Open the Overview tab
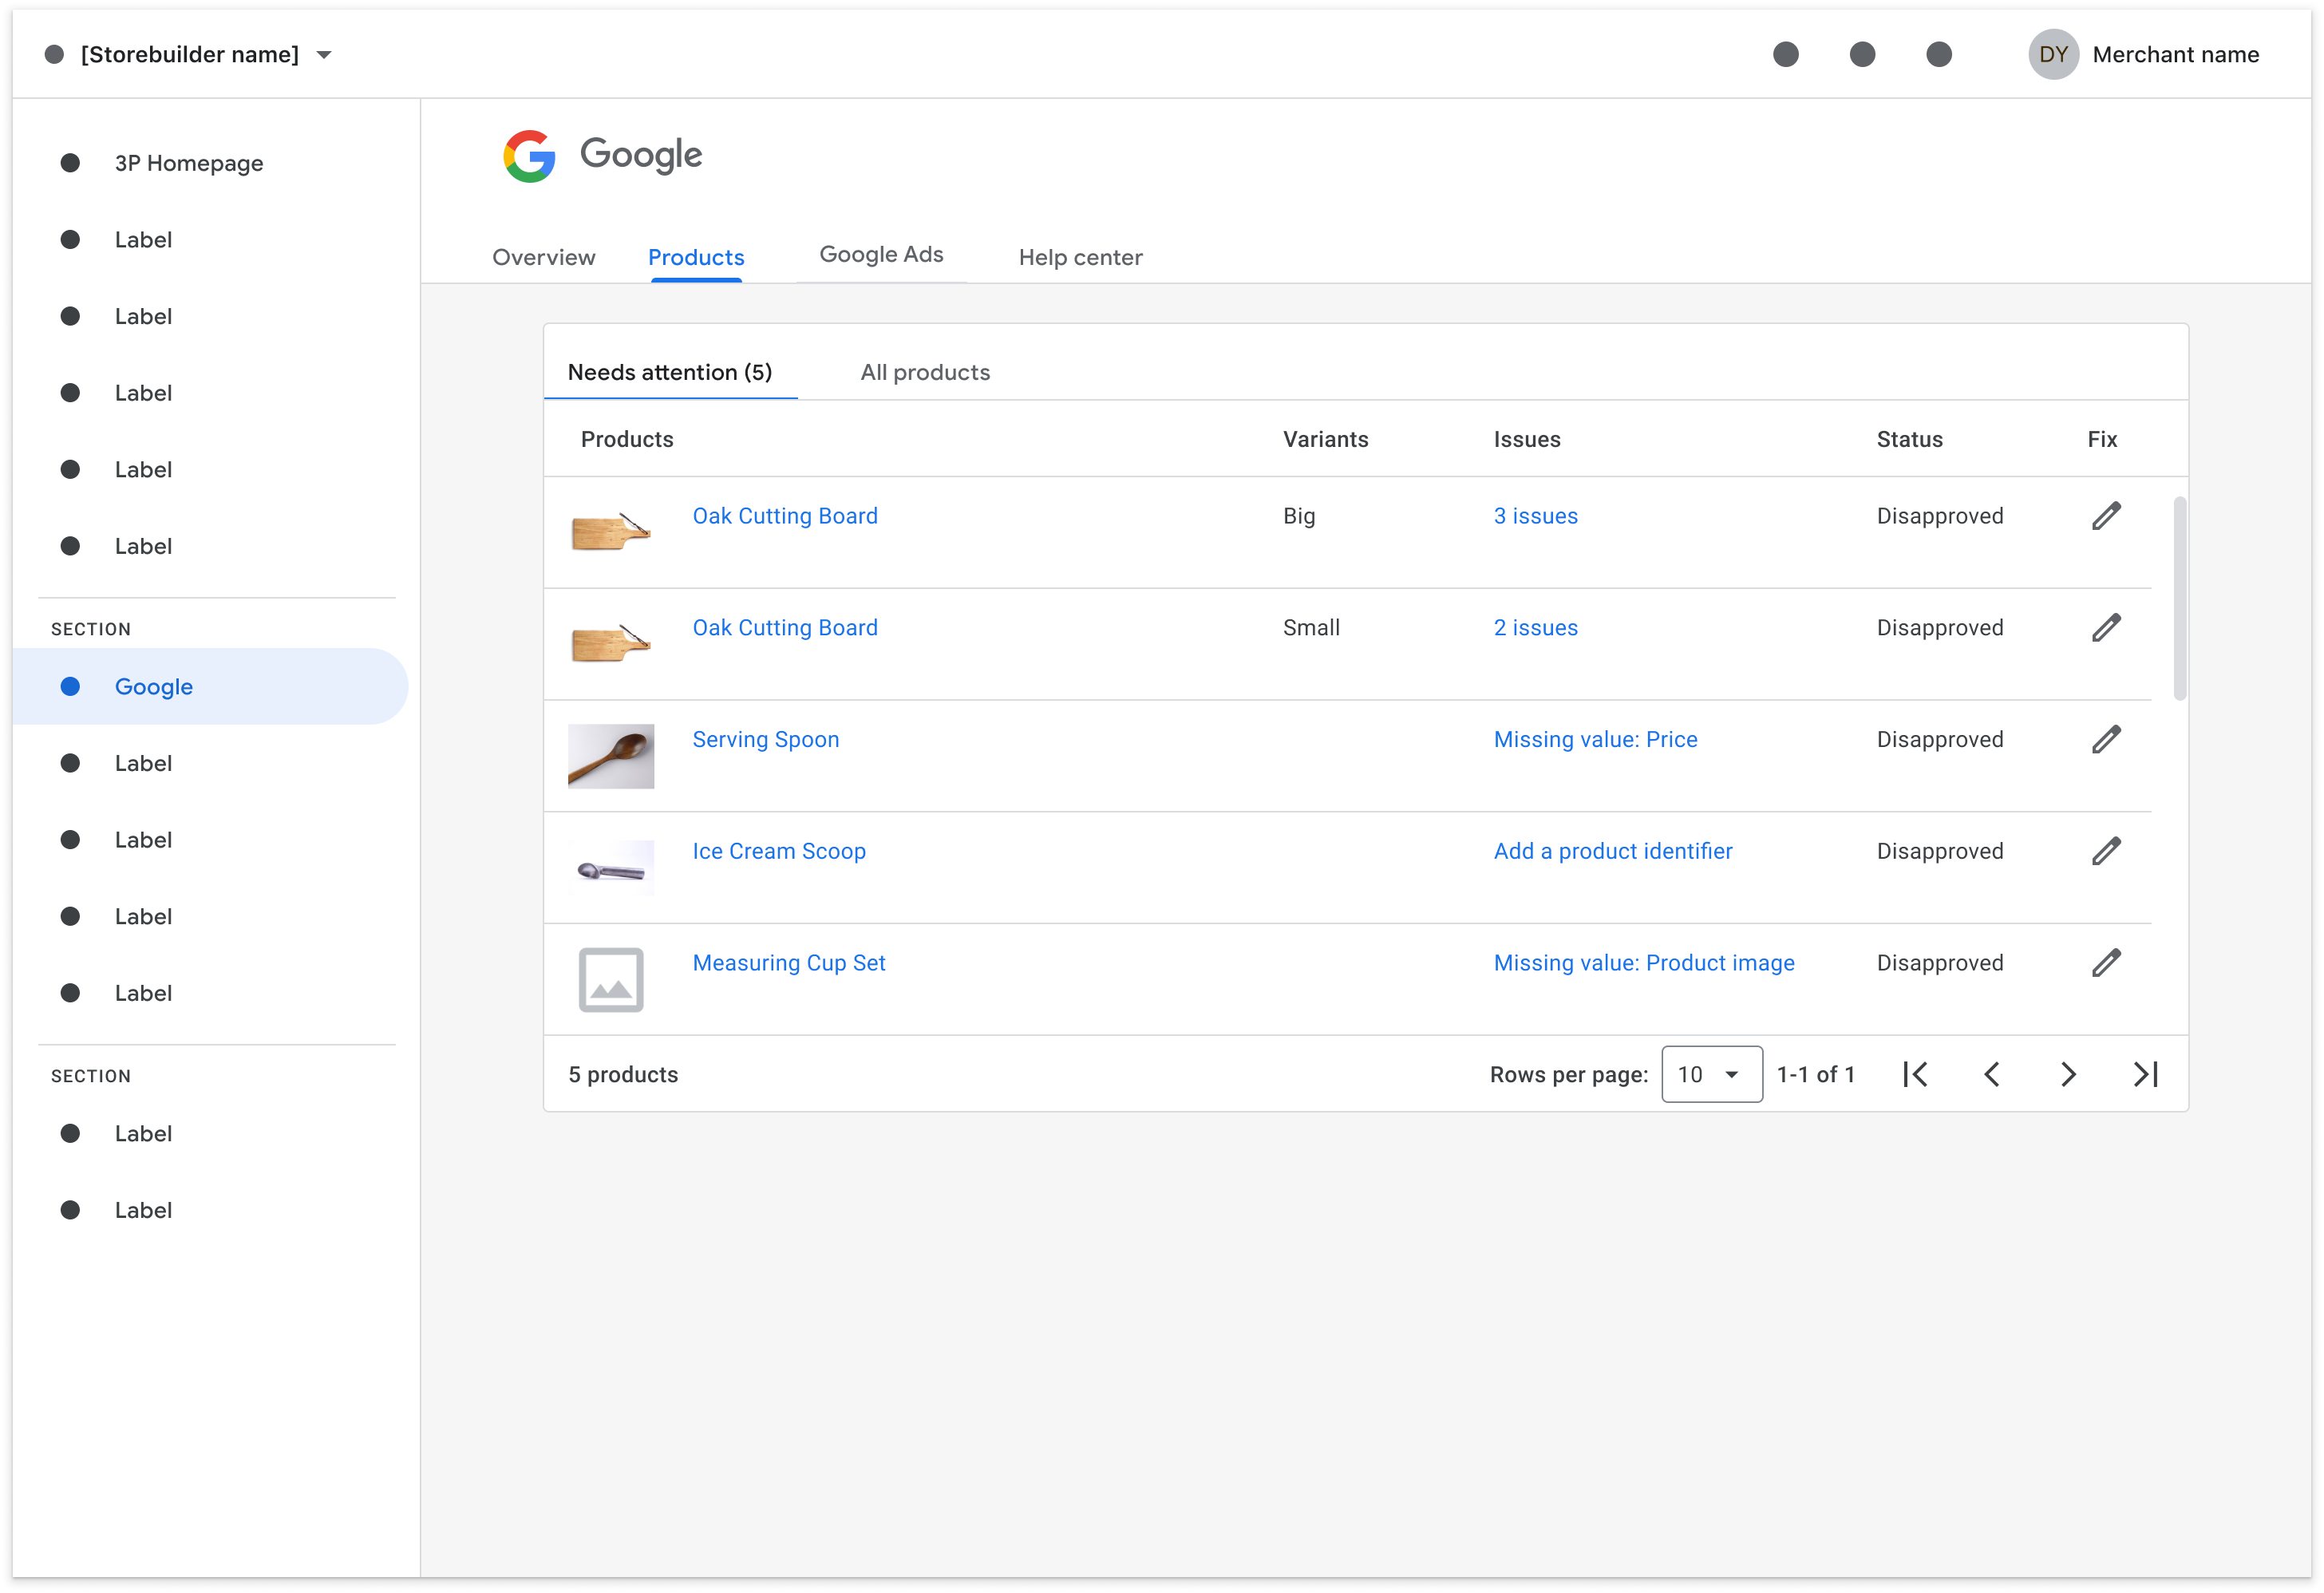Image resolution: width=2324 pixels, height=1593 pixels. click(543, 257)
